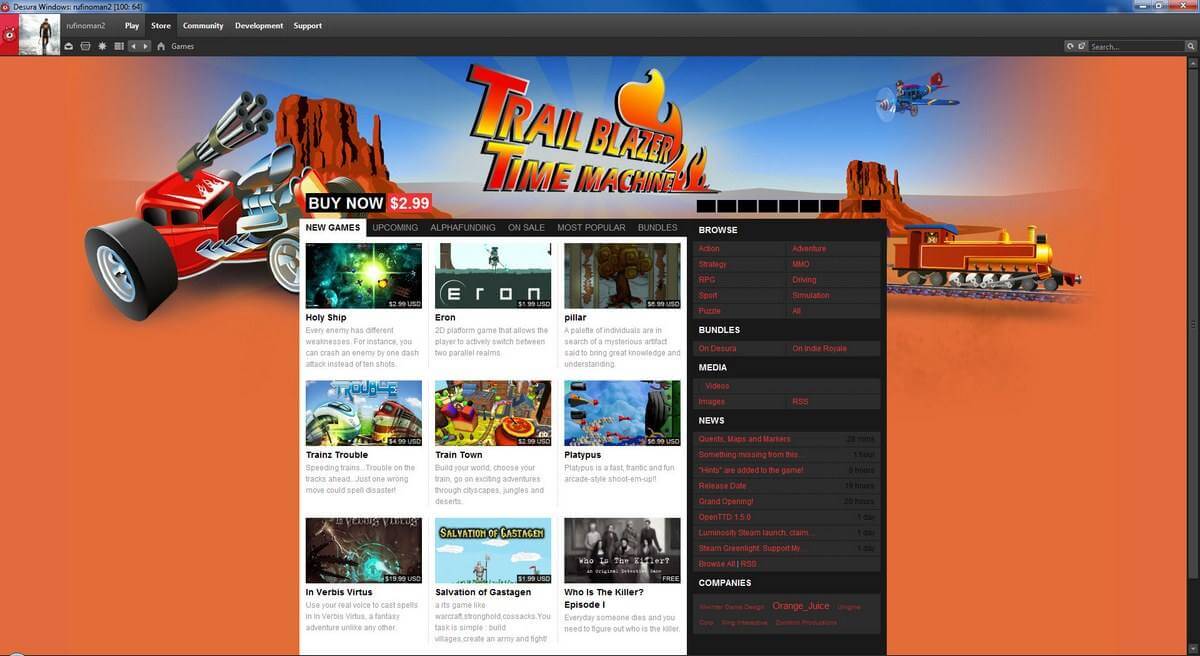Open the Holy Ship game thumbnail
The image size is (1200, 656).
(x=364, y=275)
